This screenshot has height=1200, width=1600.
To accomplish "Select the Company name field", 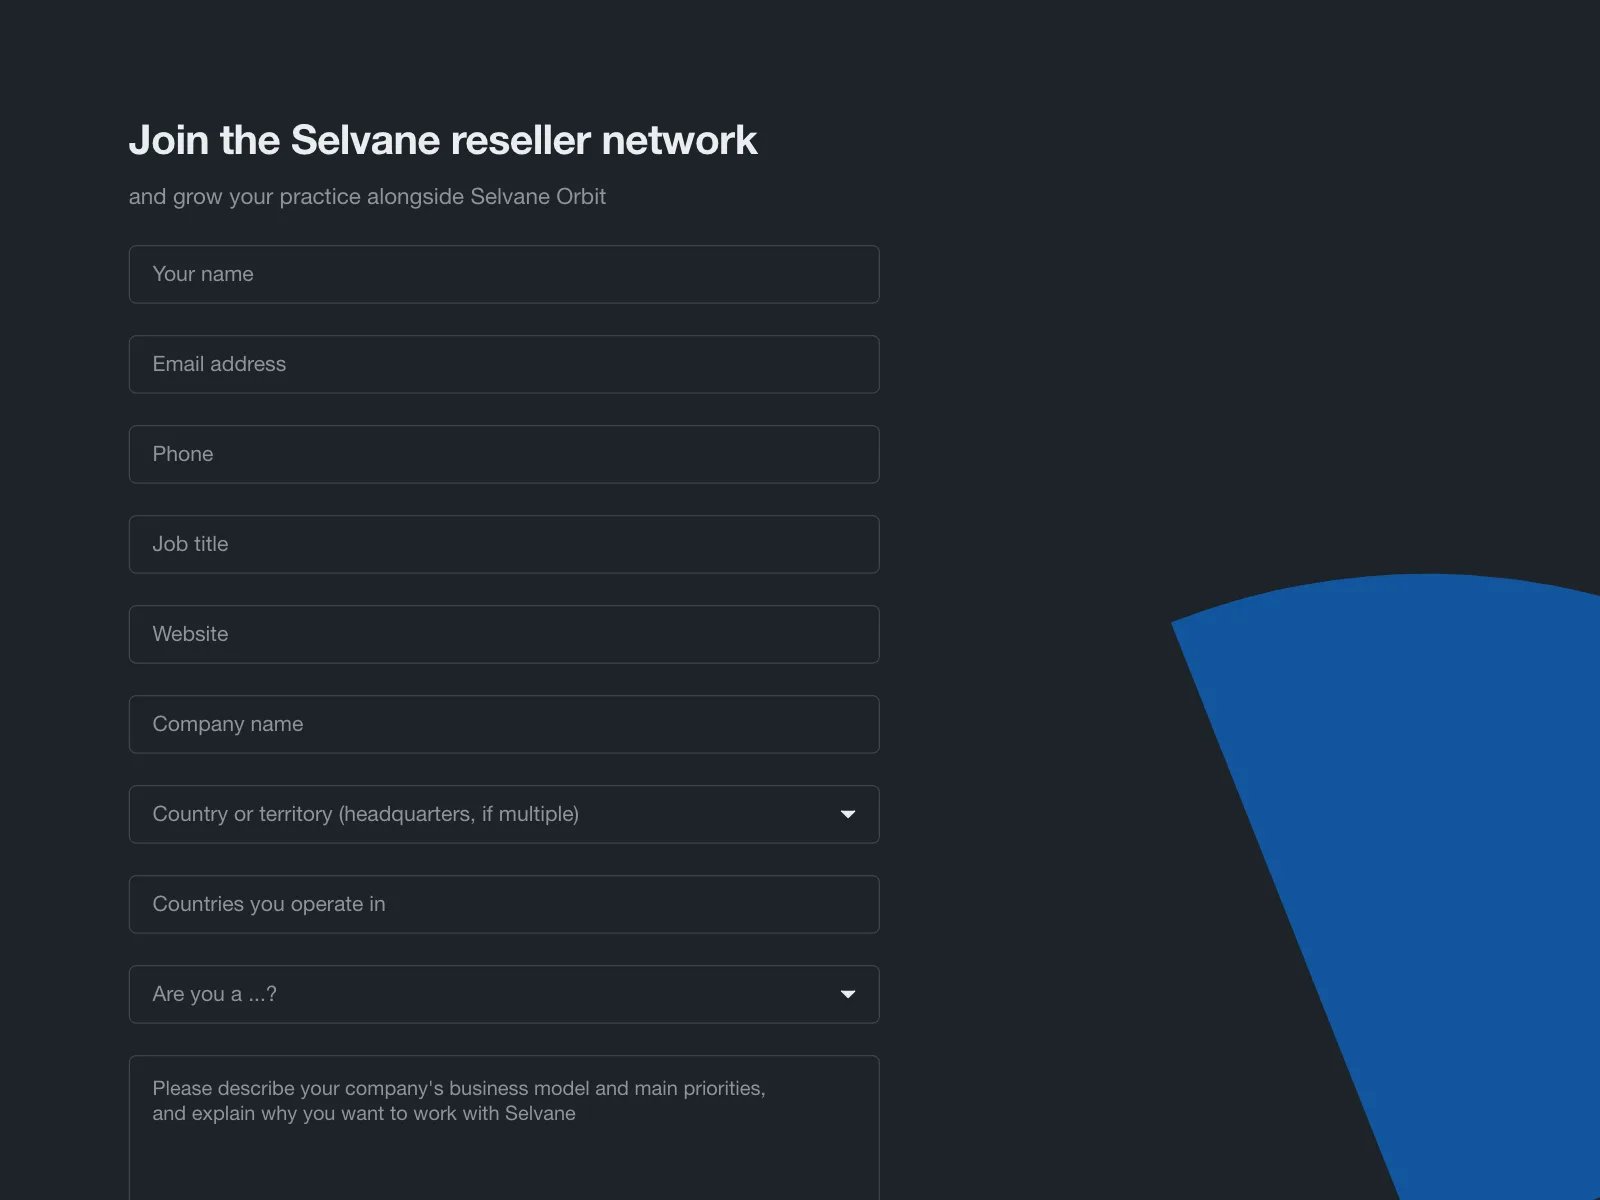I will click(x=504, y=724).
